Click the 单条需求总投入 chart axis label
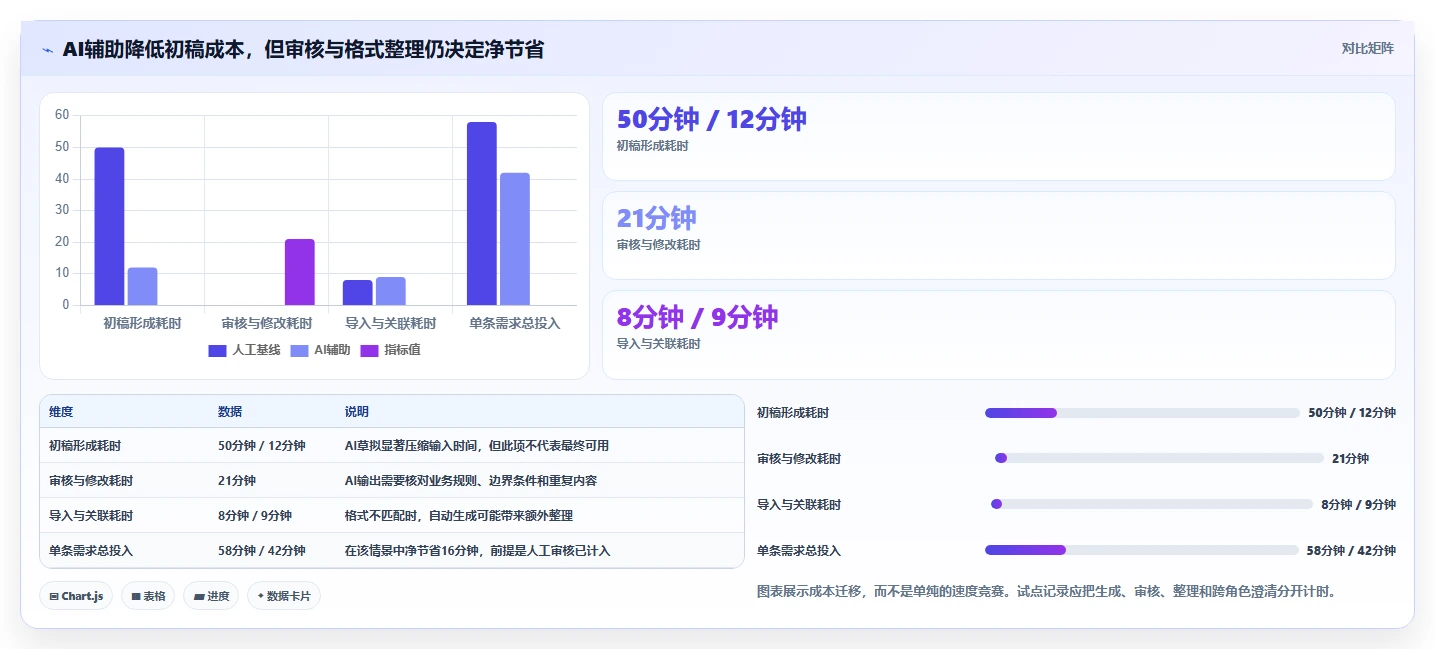1435x649 pixels. (515, 323)
